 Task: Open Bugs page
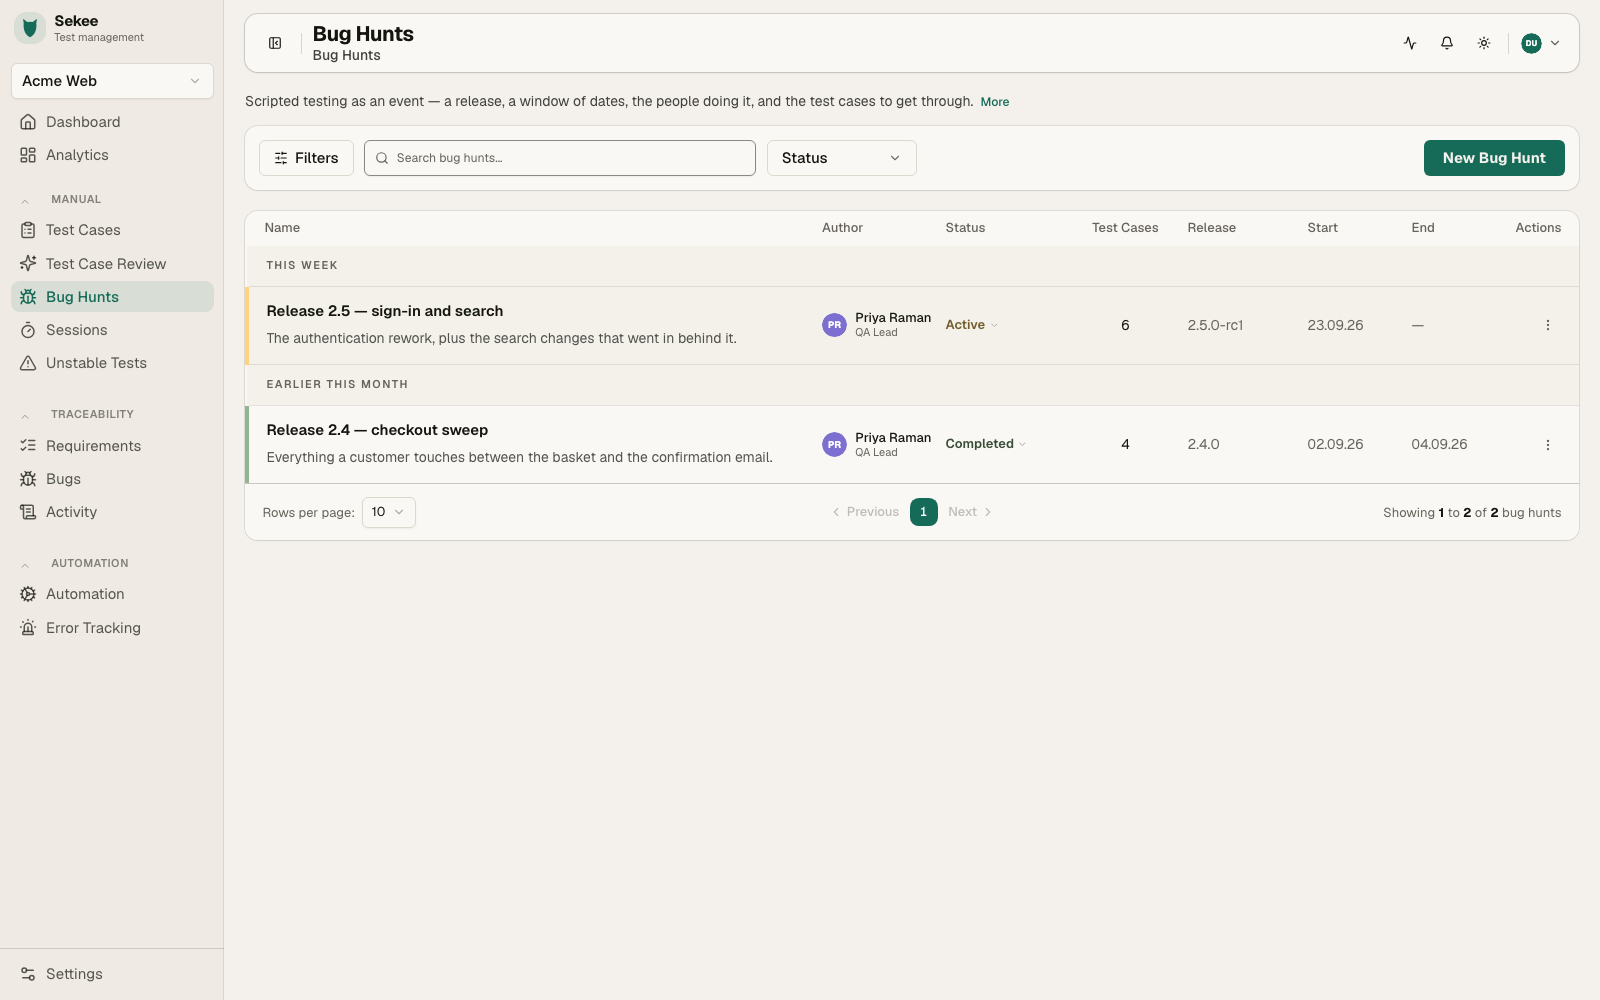point(112,479)
